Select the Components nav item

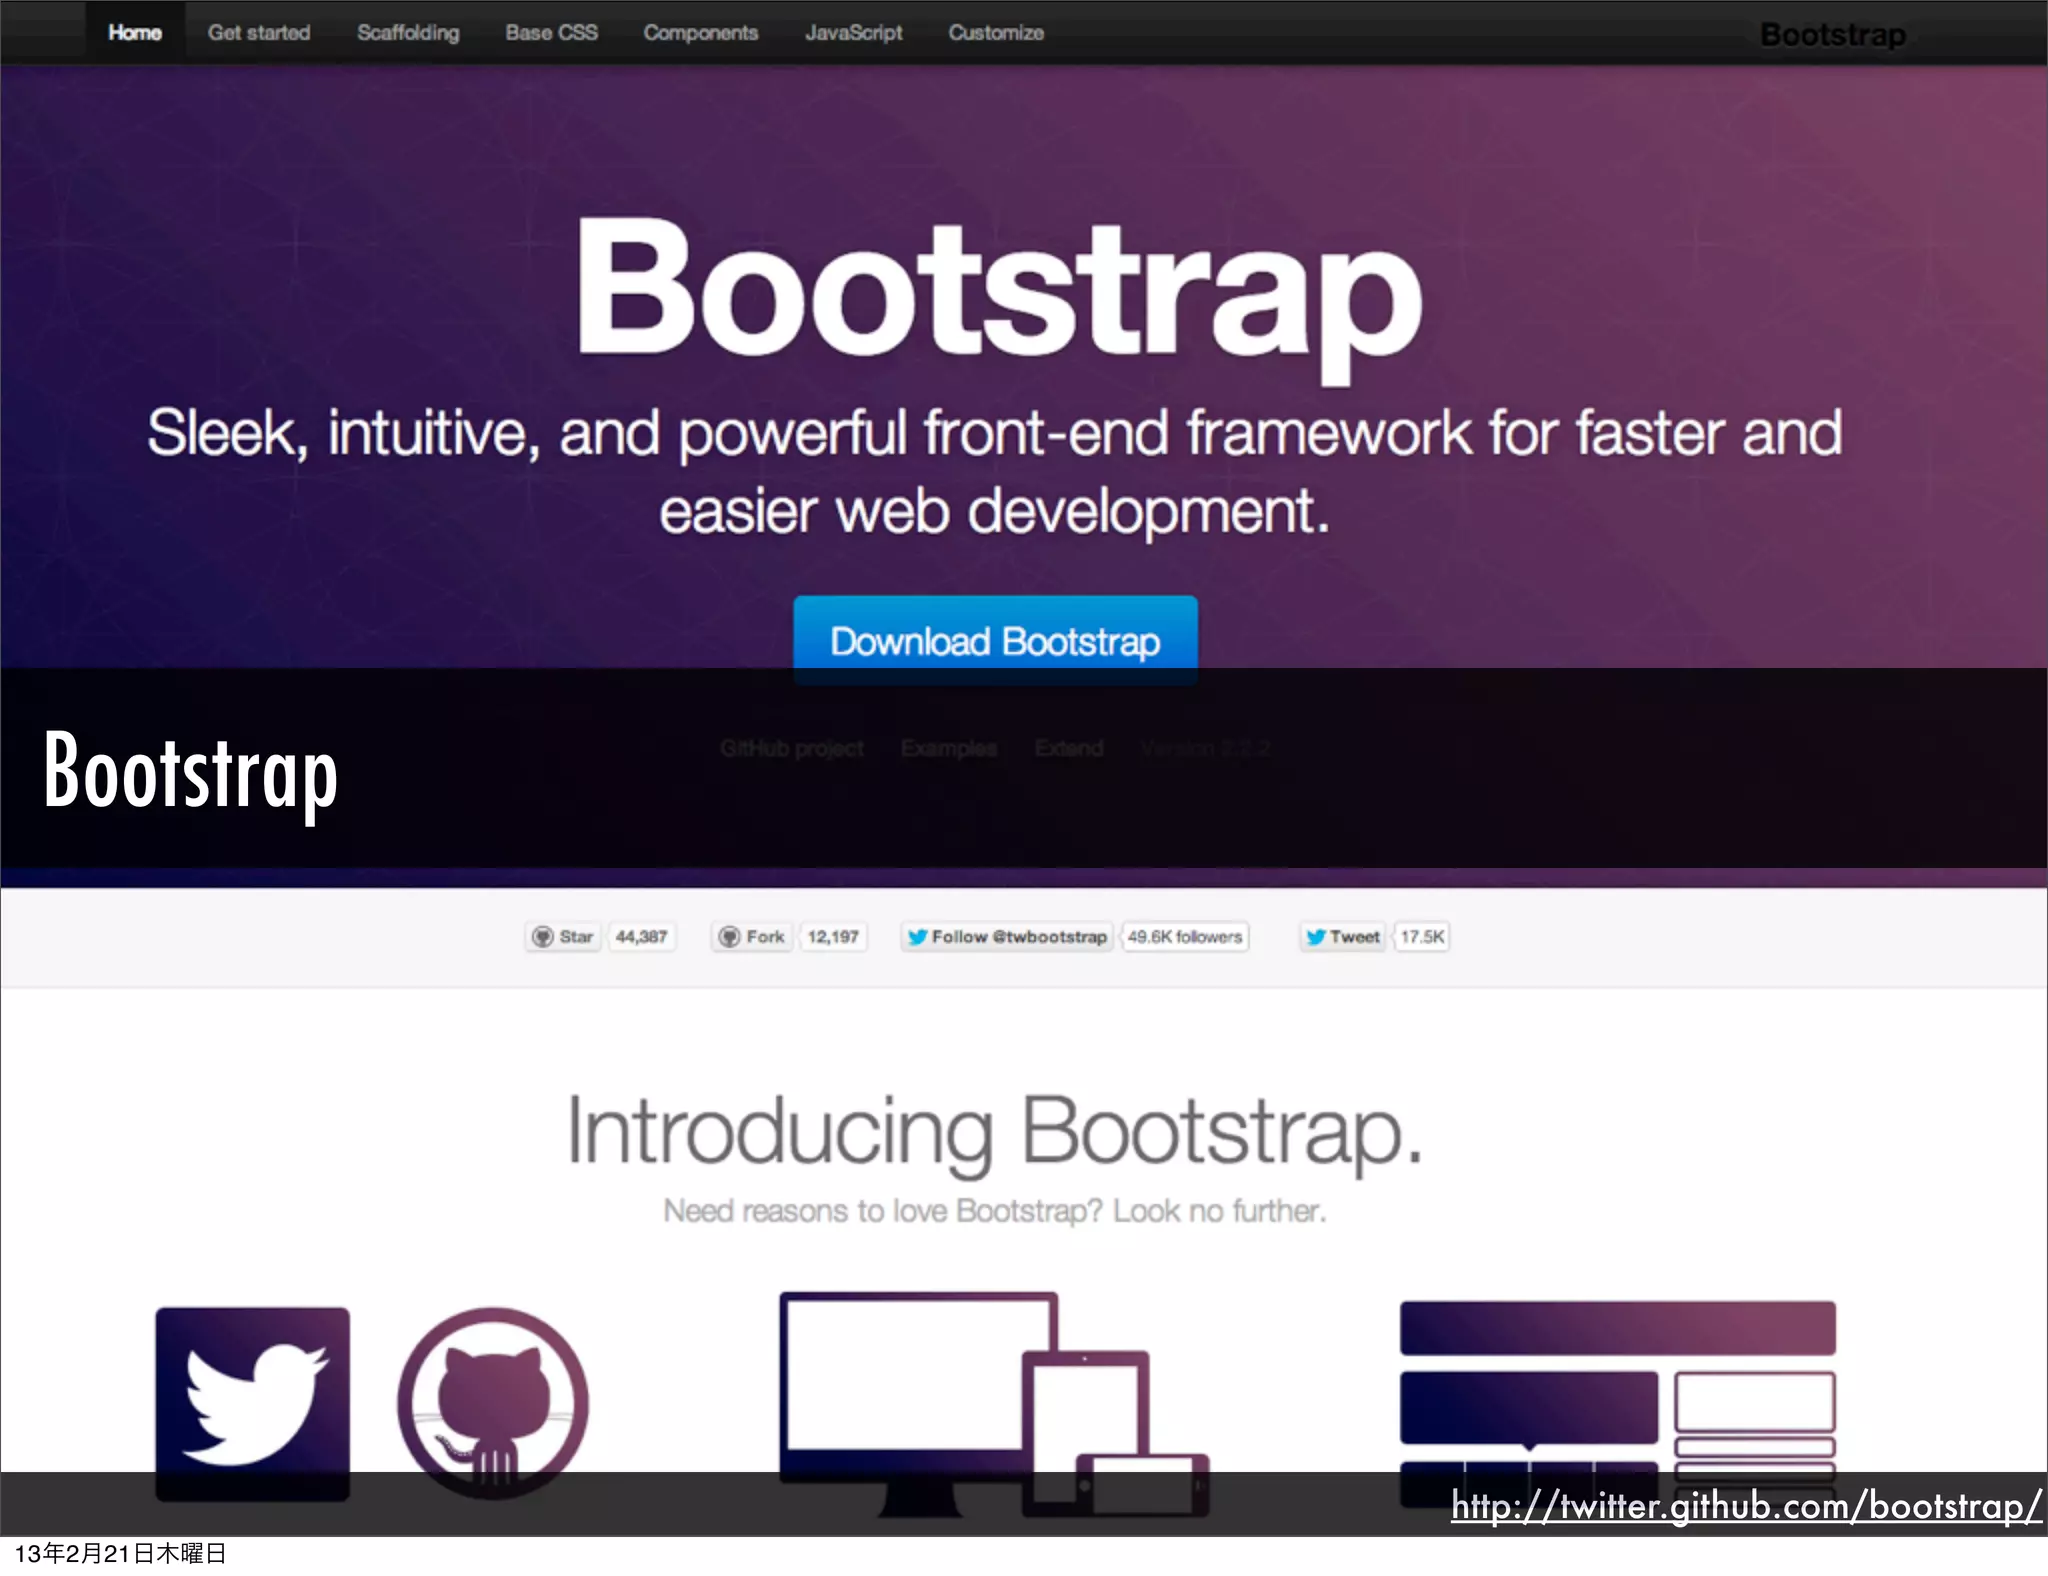[x=701, y=33]
